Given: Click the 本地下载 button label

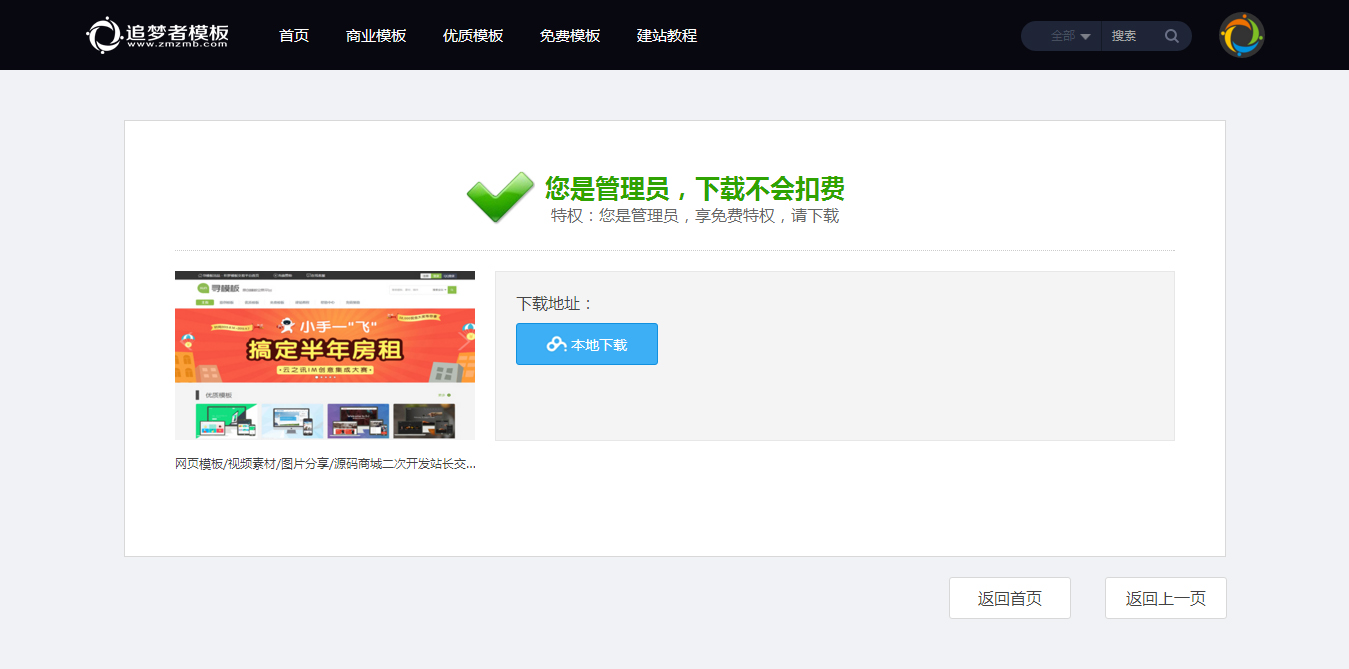Looking at the screenshot, I should (599, 345).
